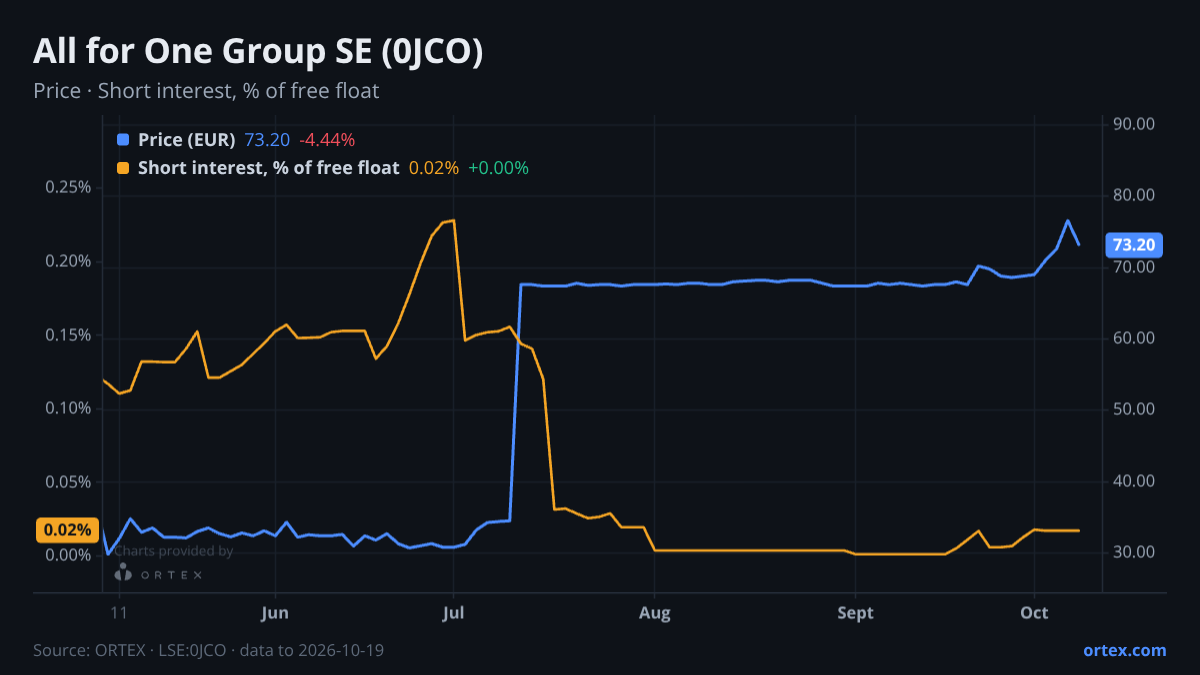
Task: Click the 0.15% left axis label
Action: point(68,335)
